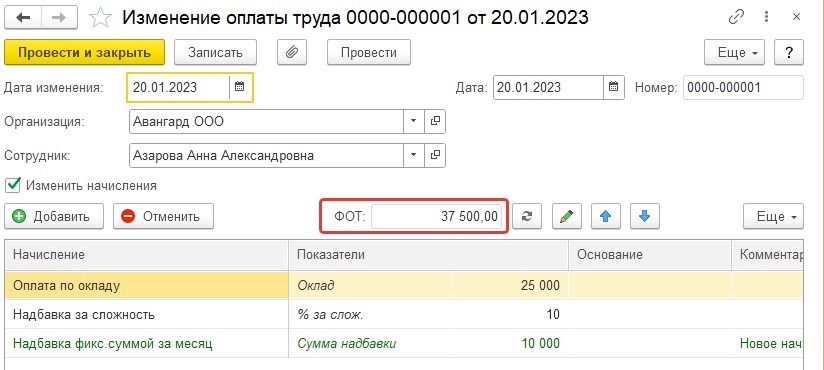This screenshot has height=370, width=824.
Task: Expand the Организация dropdown list
Action: tap(414, 121)
